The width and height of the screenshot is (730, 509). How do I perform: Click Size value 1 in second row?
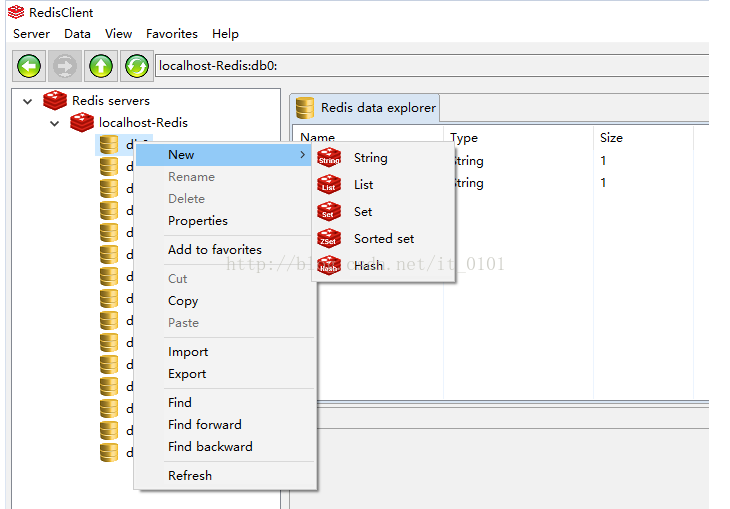(603, 183)
